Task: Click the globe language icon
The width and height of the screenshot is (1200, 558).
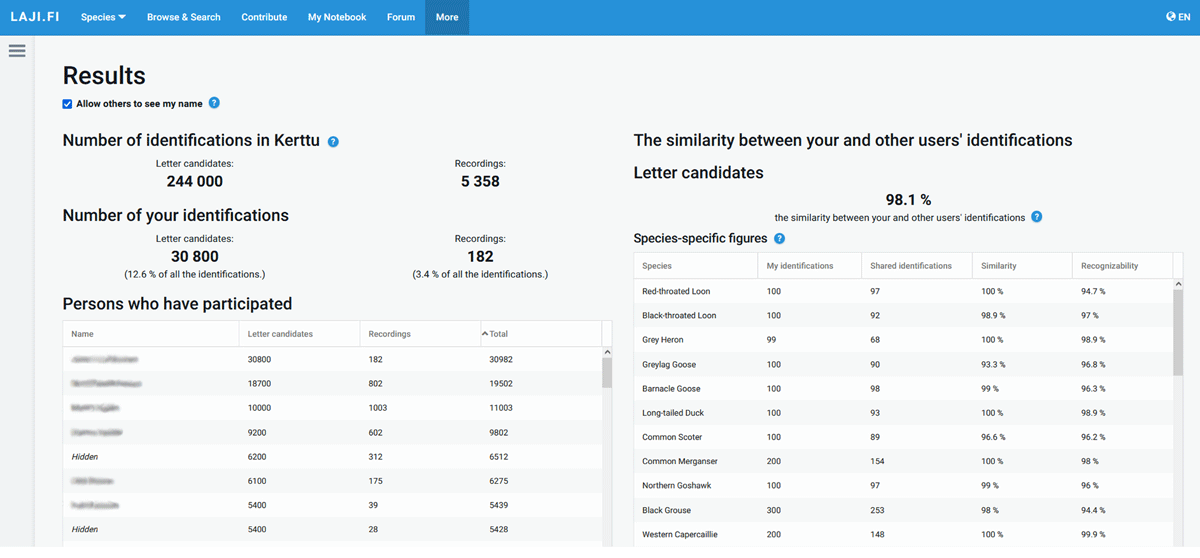Action: click(1171, 17)
